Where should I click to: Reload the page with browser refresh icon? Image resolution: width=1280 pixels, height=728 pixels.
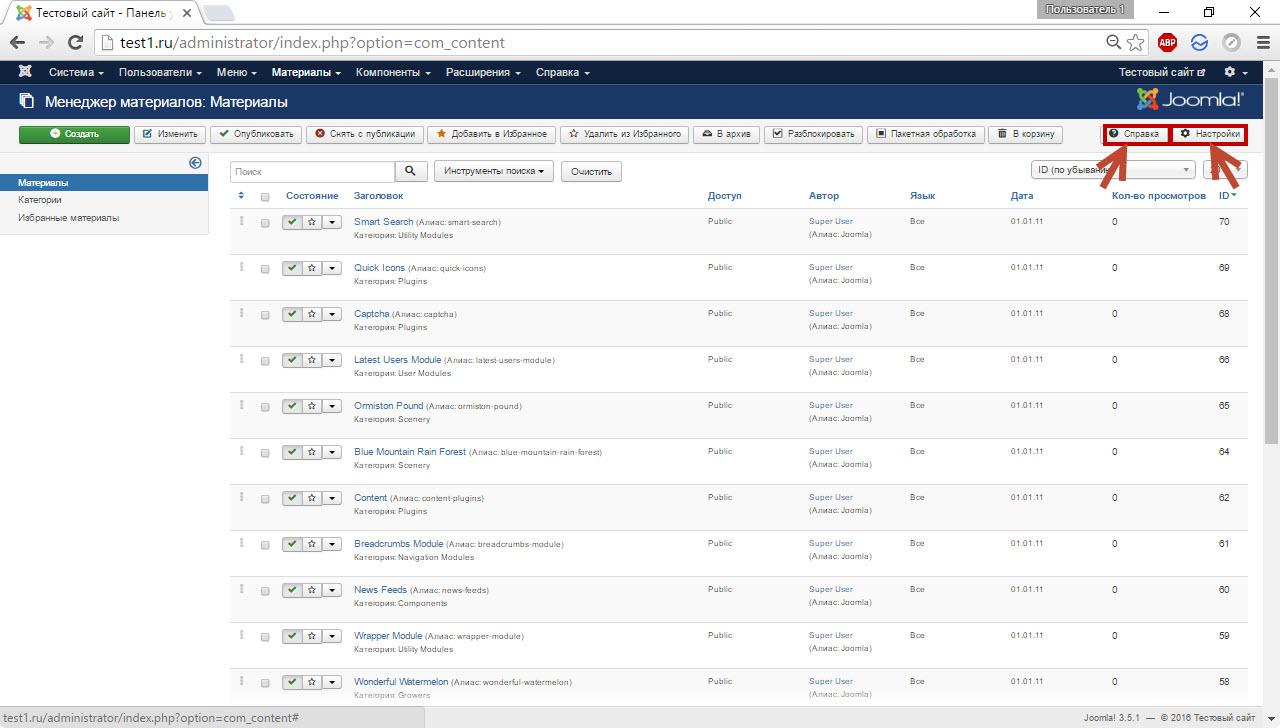coord(75,42)
